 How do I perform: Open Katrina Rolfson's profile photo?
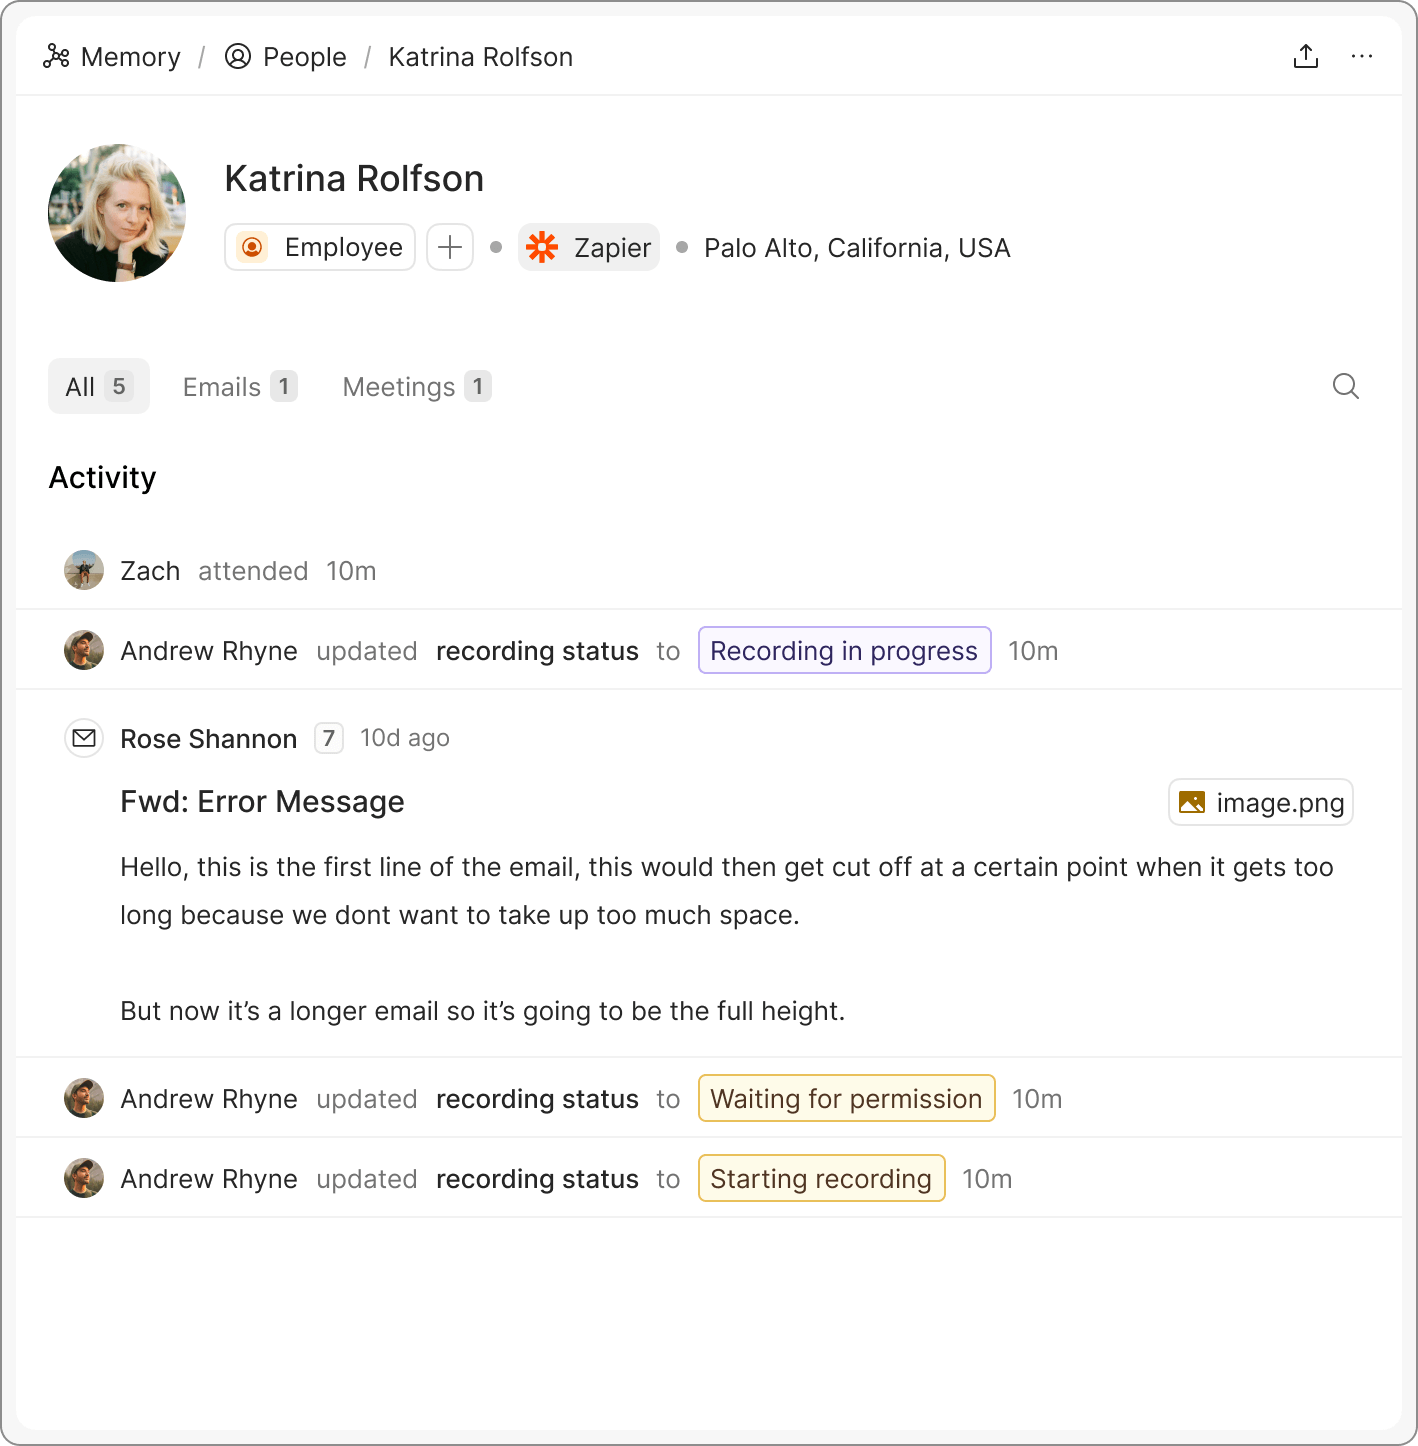117,213
